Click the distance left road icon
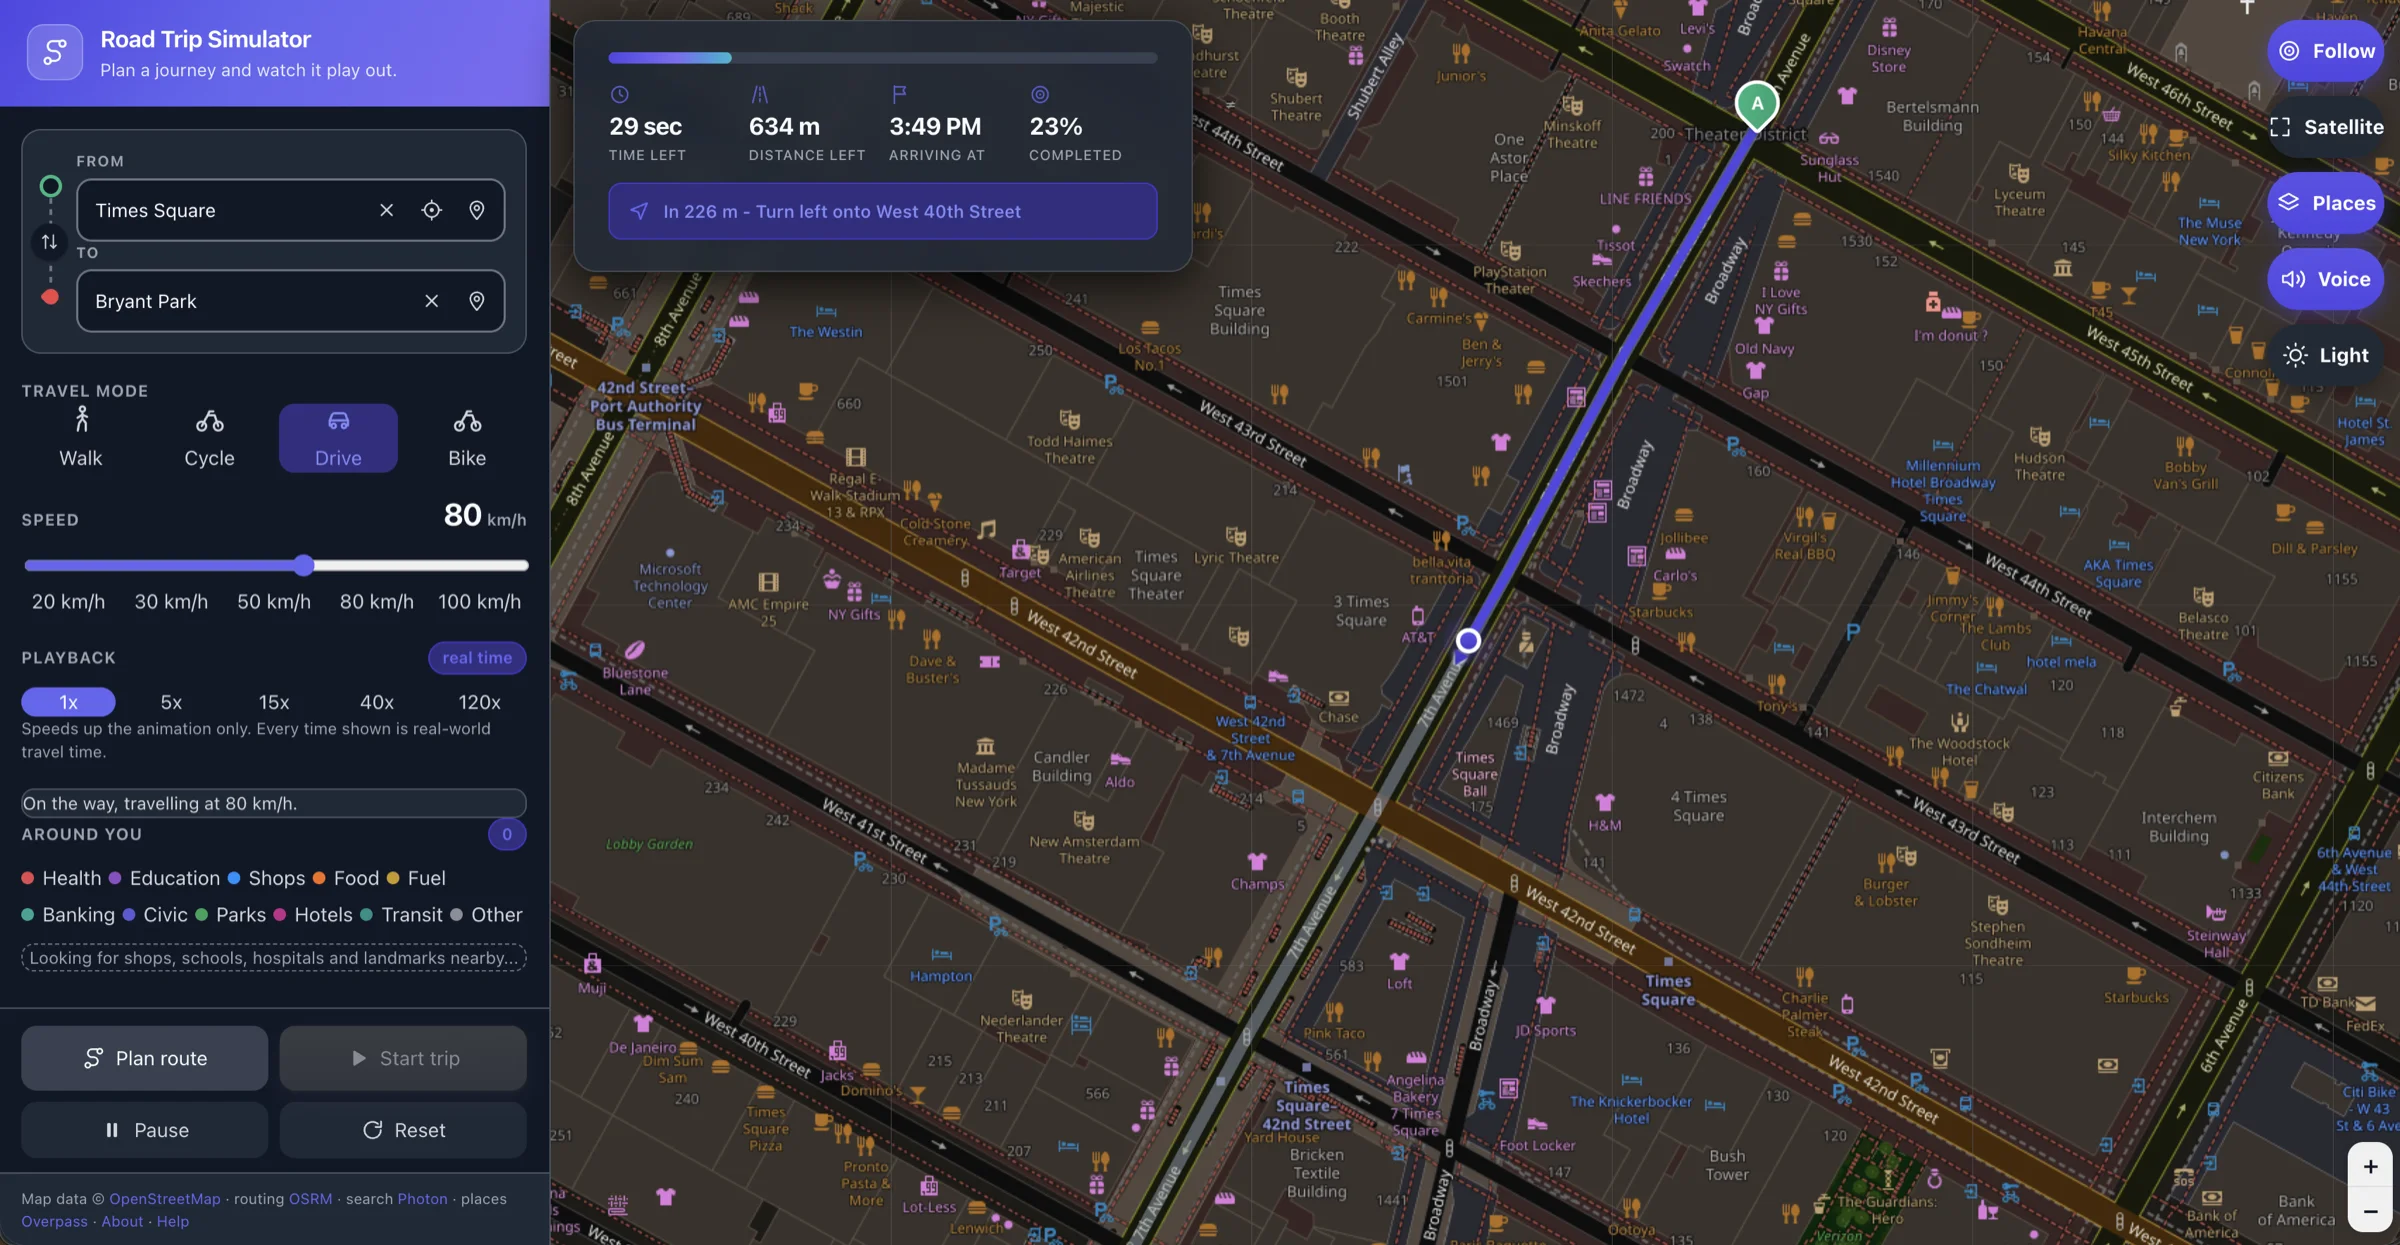2400x1245 pixels. [x=760, y=95]
